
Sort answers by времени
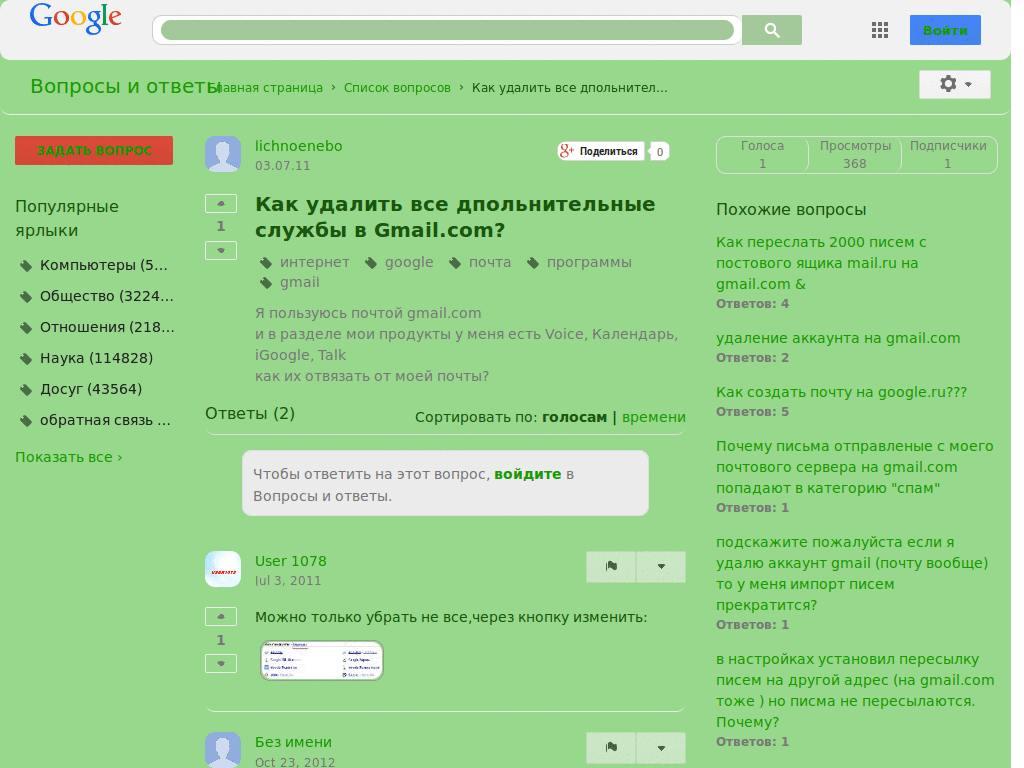[x=654, y=417]
